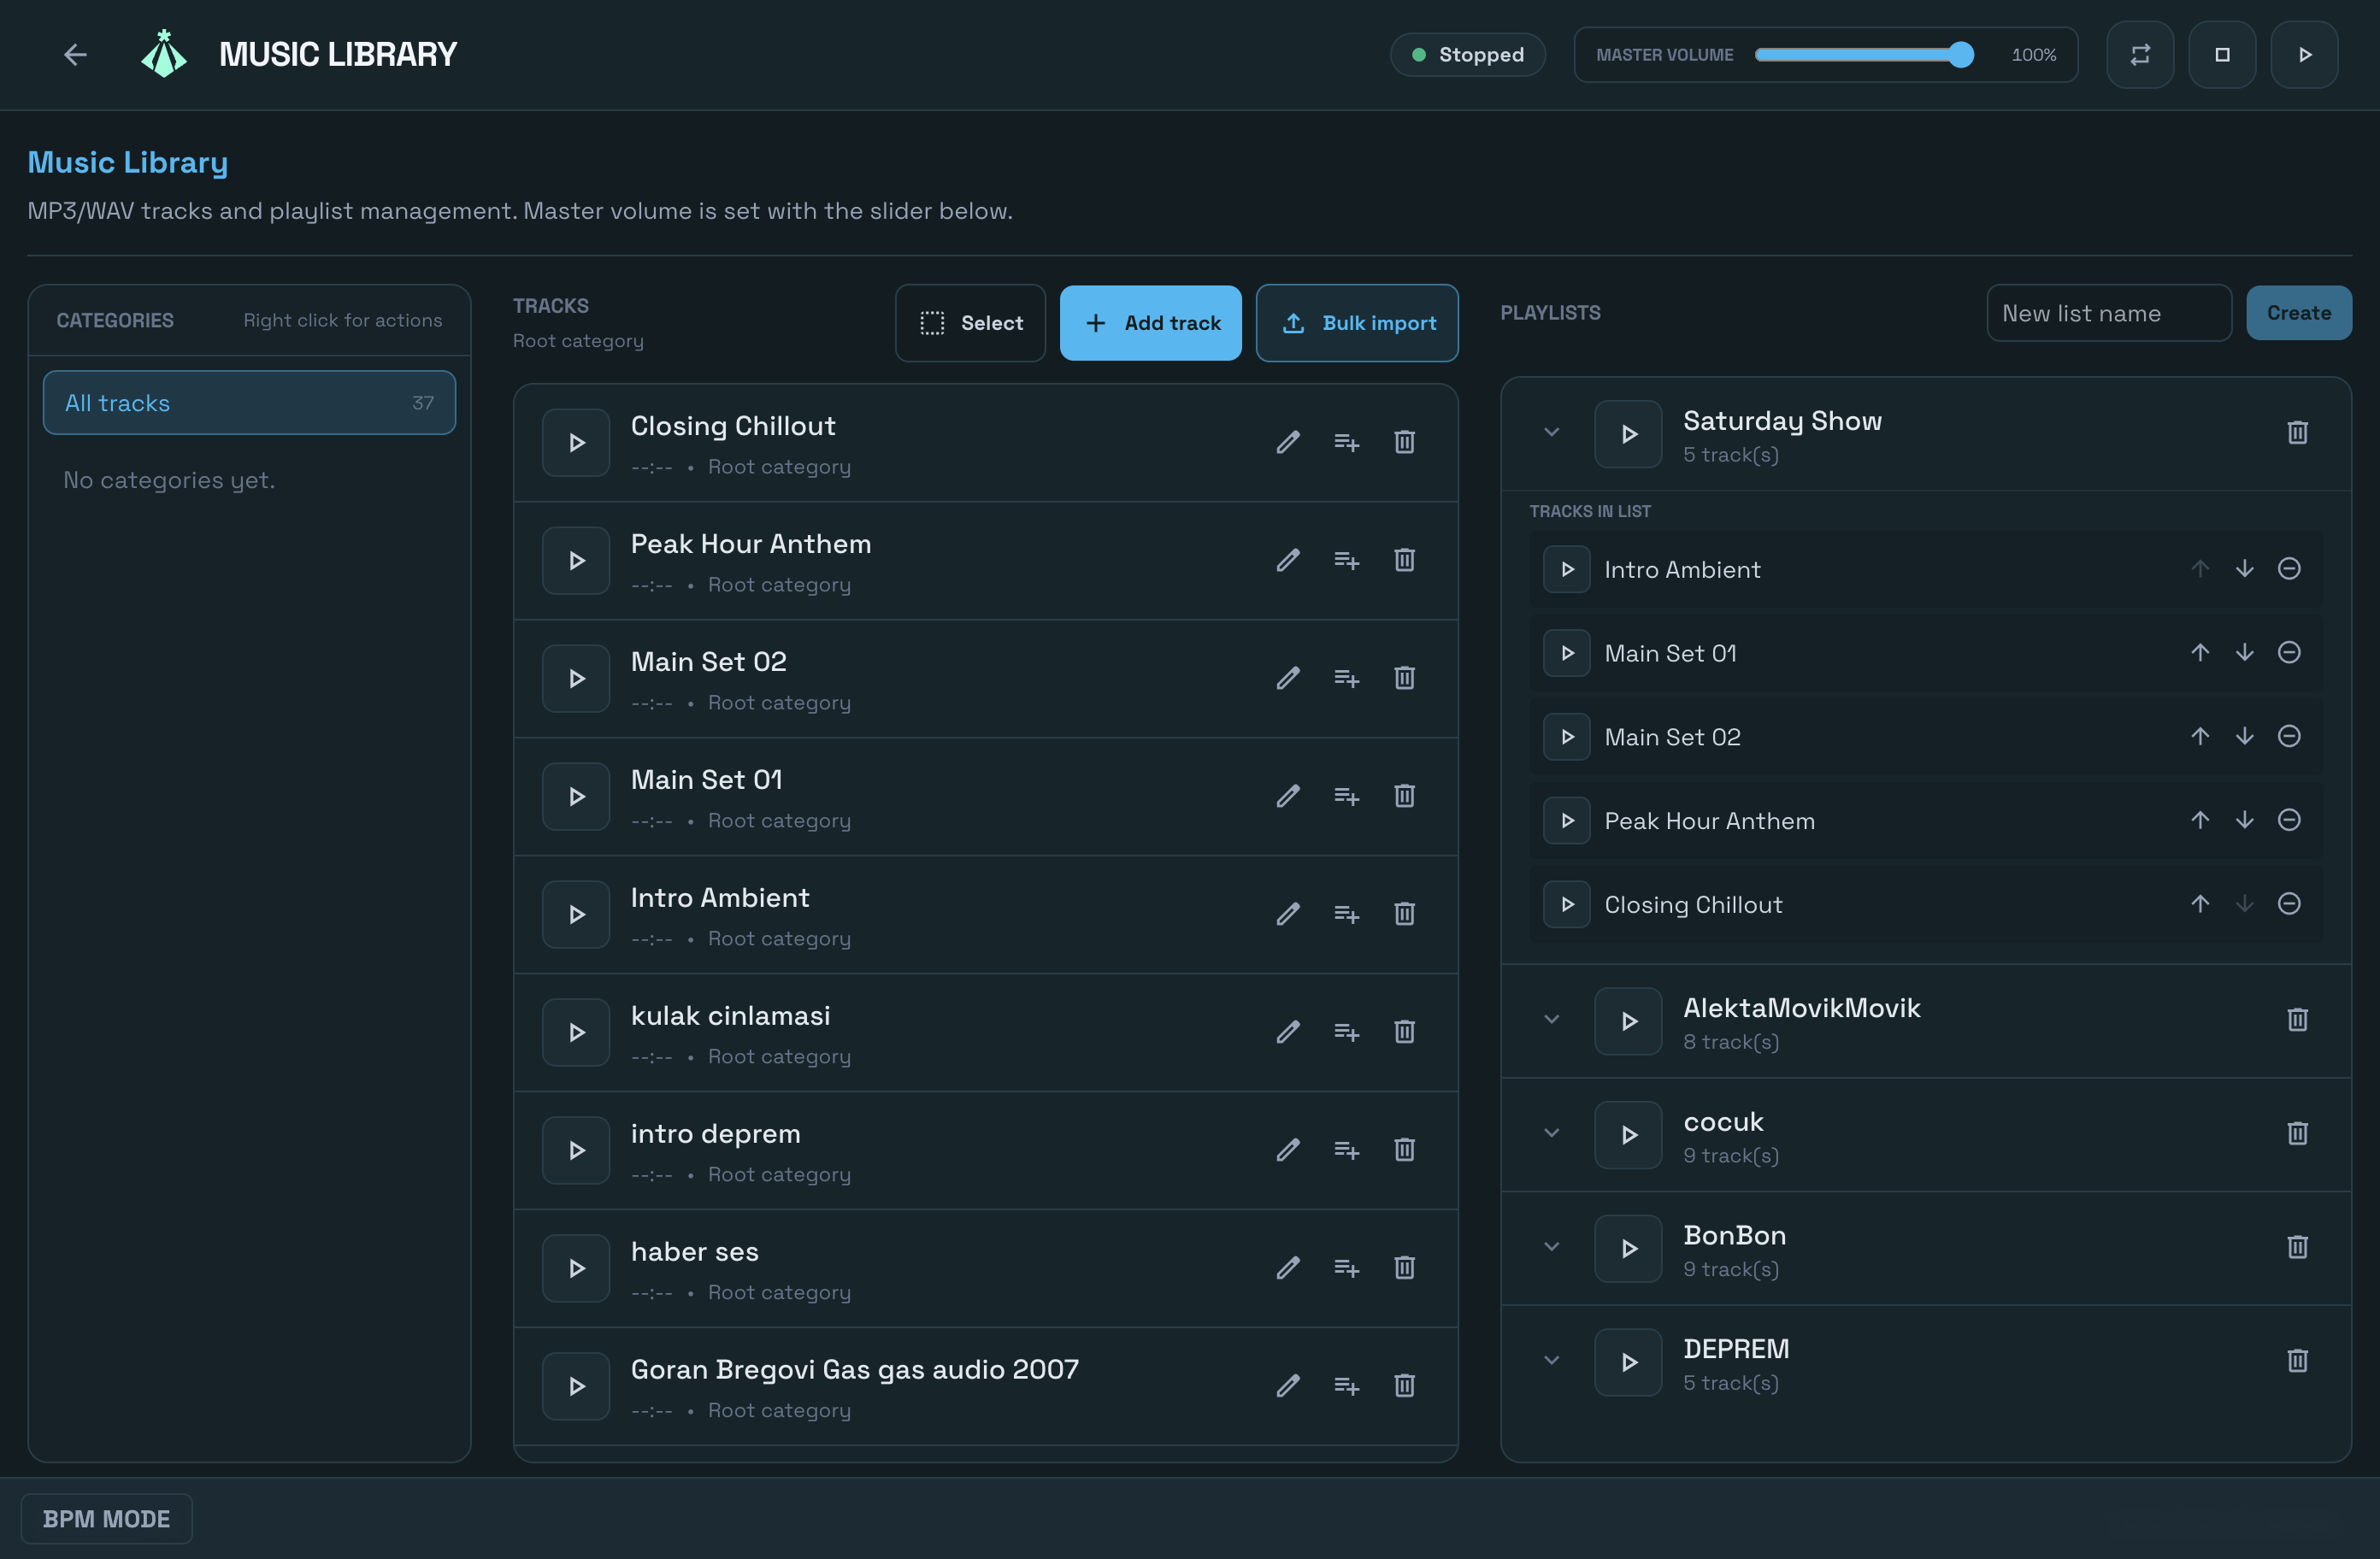Move Main Set 02 down in list
Screen dimensions: 2380x1559
point(2244,737)
